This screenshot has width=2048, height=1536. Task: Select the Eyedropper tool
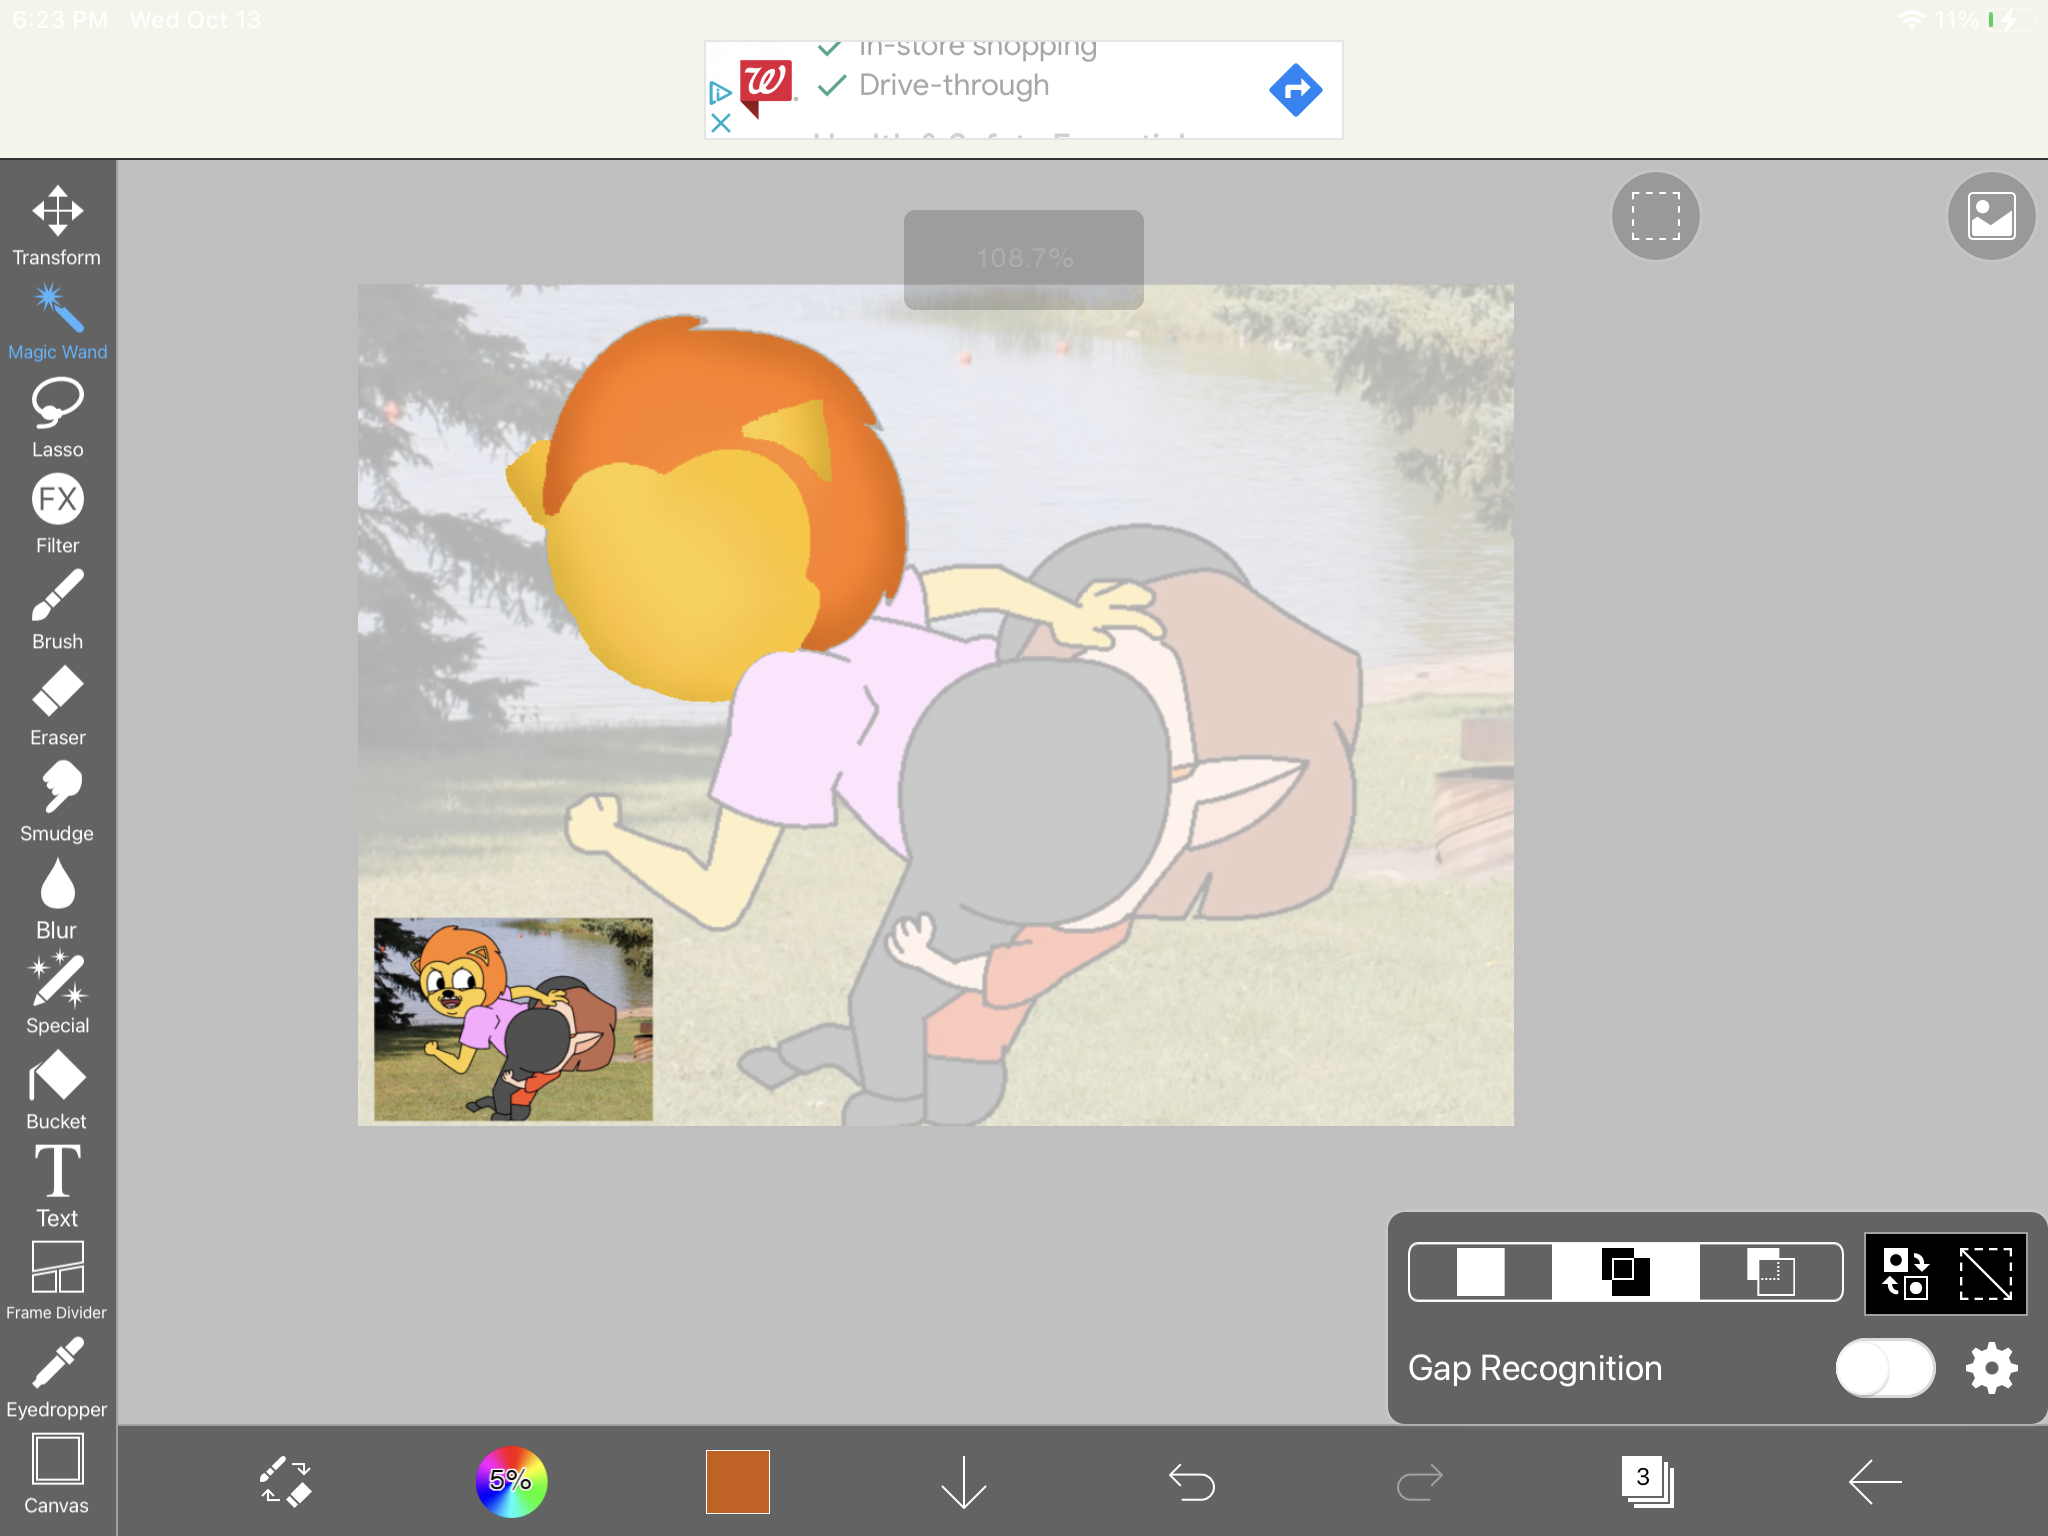57,1376
